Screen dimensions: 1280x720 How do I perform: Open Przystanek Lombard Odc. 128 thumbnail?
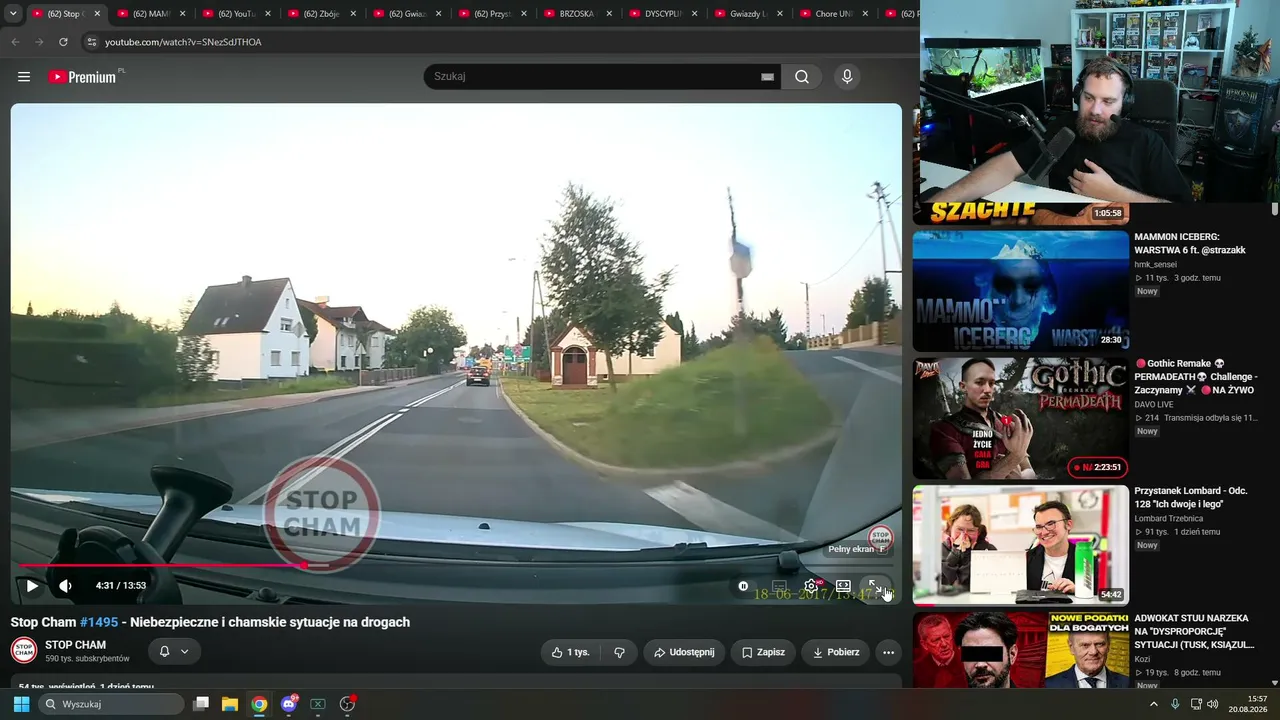click(x=1021, y=545)
